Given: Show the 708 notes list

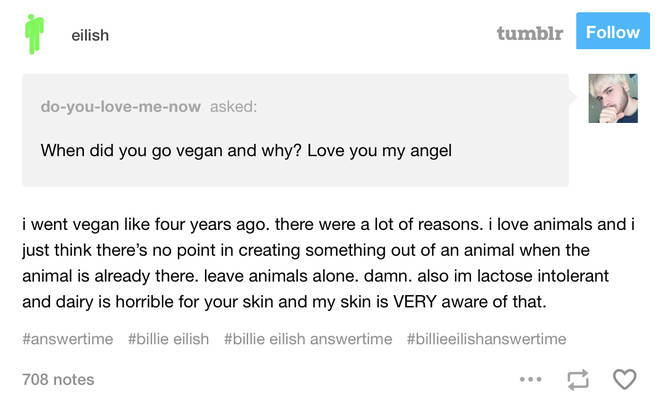Looking at the screenshot, I should click(58, 379).
